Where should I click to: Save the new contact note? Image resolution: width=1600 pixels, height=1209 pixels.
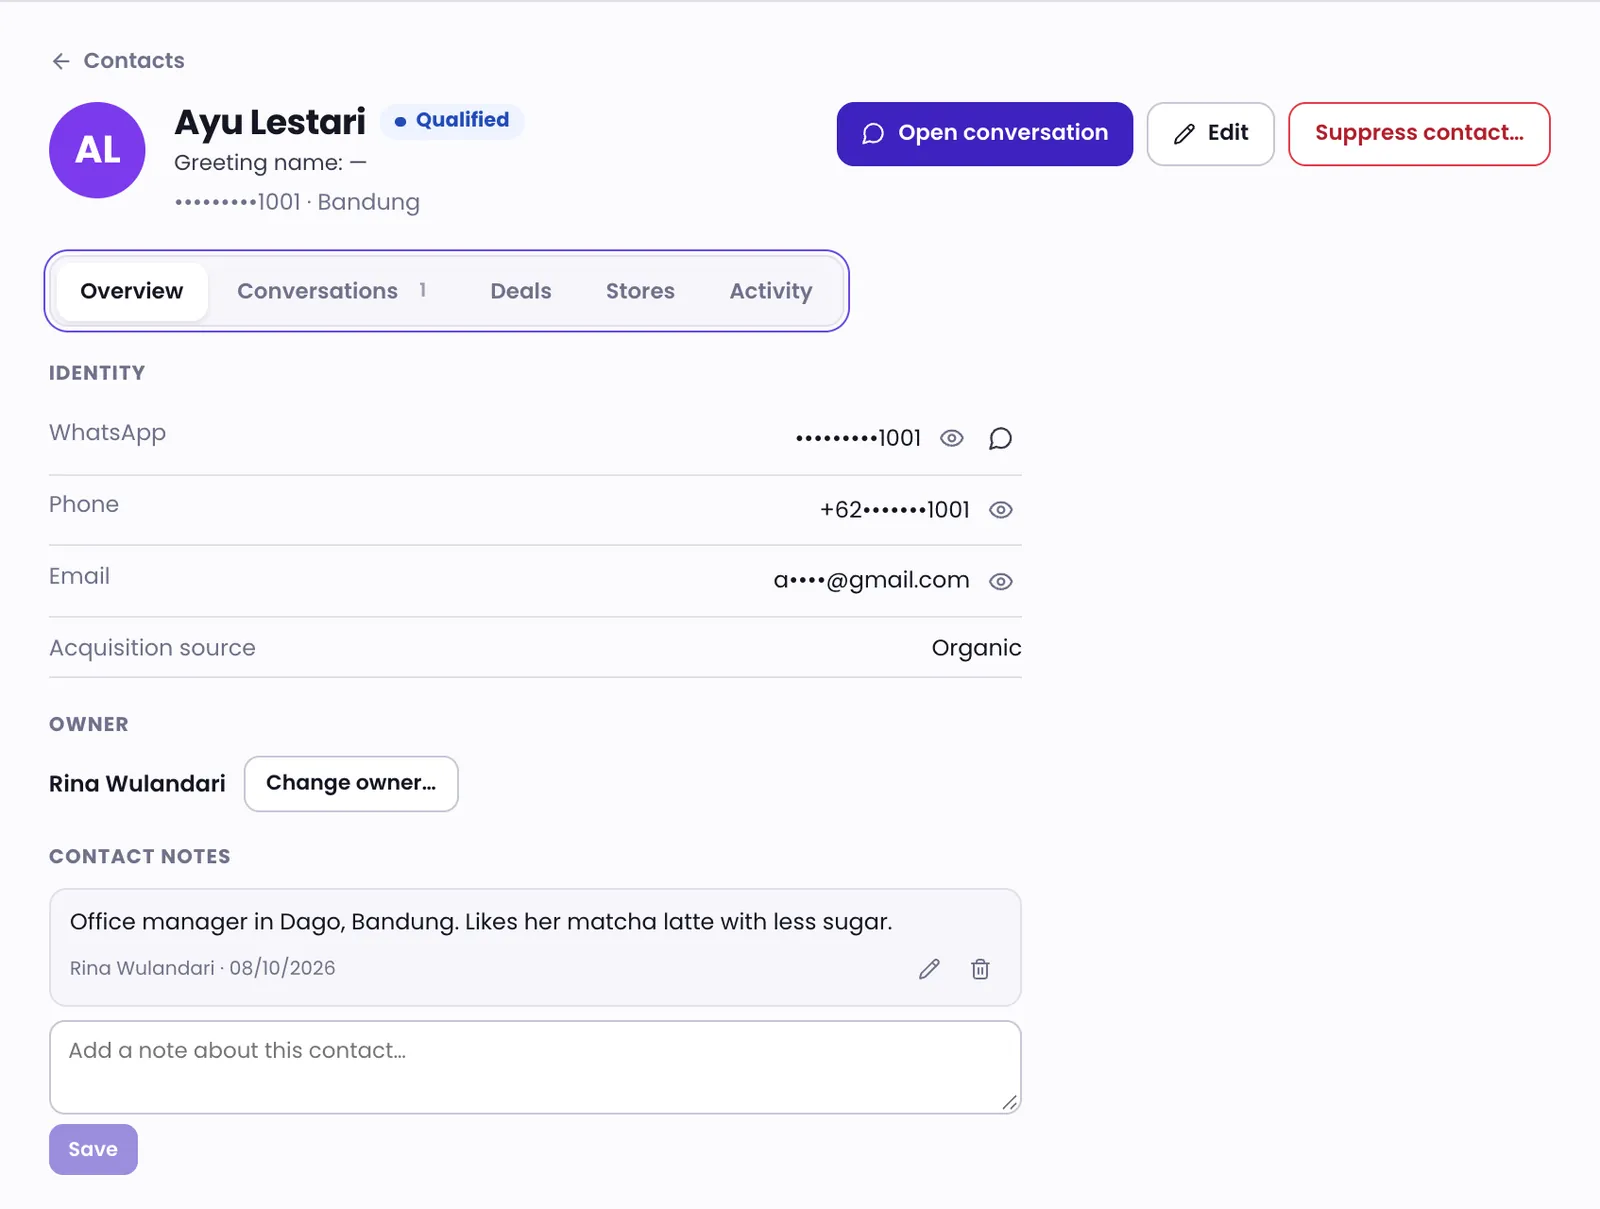(93, 1150)
